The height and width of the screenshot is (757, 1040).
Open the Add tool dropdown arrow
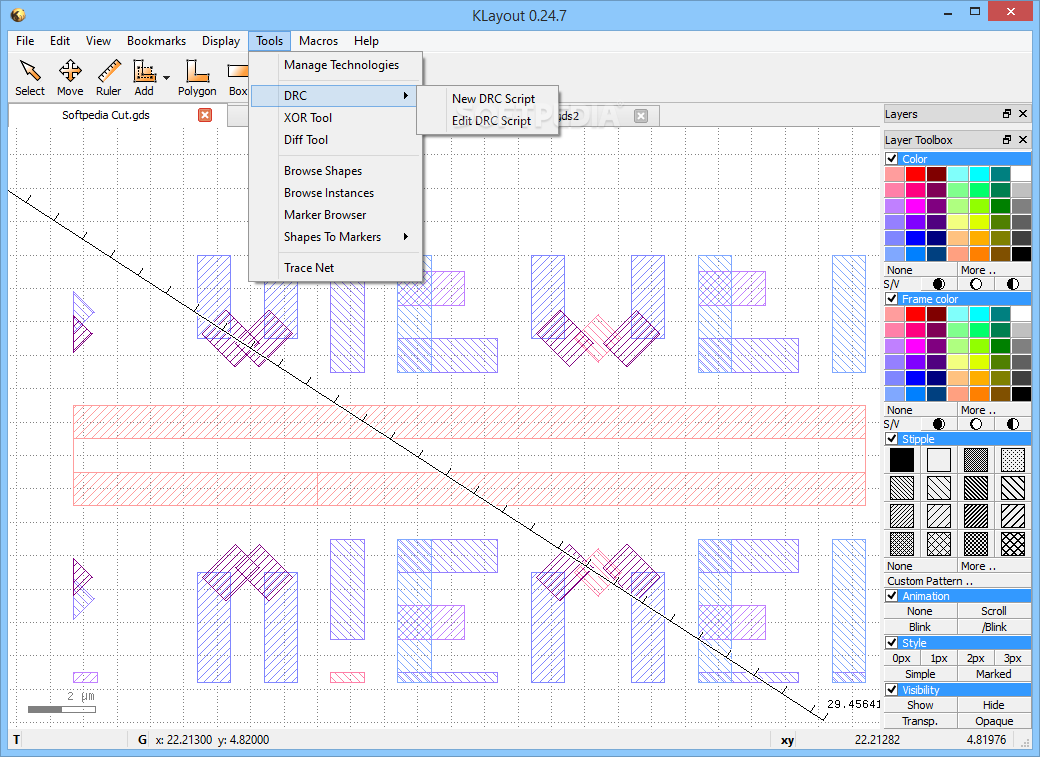tap(167, 77)
